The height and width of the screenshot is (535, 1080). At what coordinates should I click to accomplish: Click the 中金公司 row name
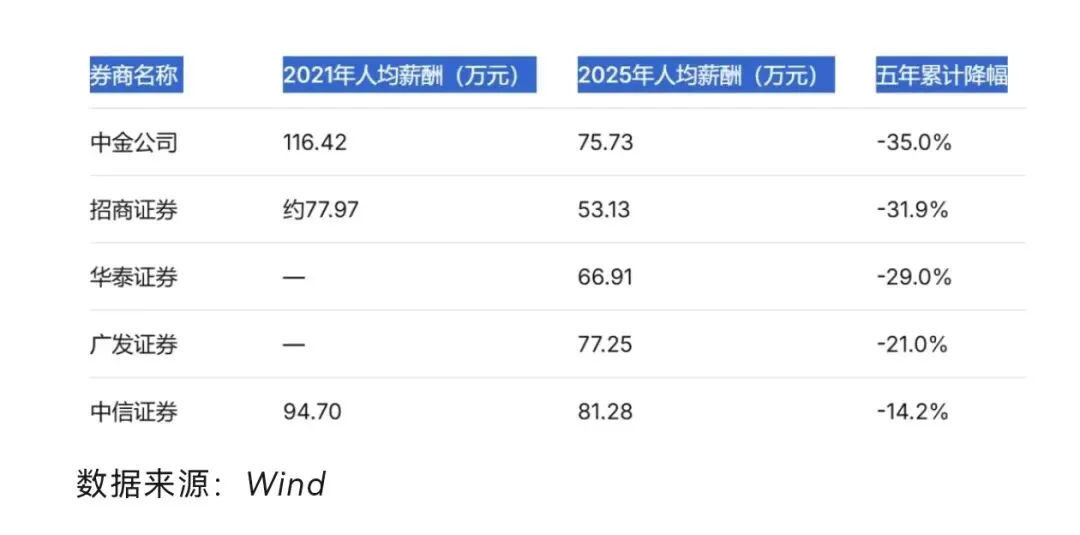click(134, 143)
